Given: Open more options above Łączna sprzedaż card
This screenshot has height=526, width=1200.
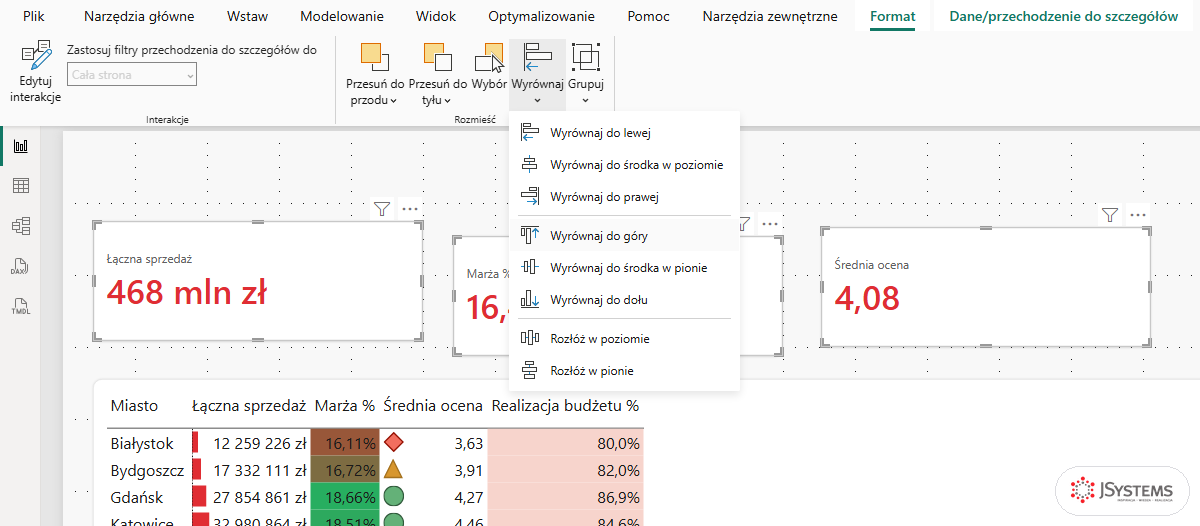Looking at the screenshot, I should coord(409,209).
